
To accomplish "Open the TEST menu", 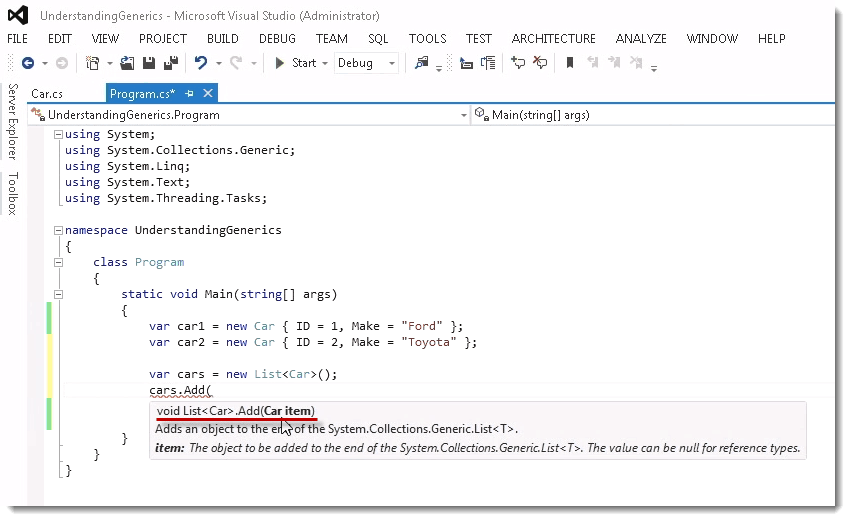I will tap(479, 38).
